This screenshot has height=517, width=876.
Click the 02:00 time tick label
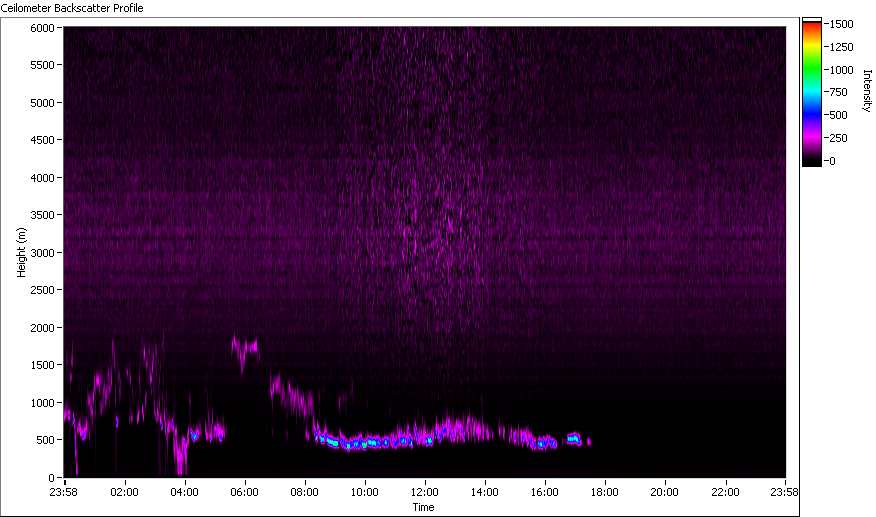pos(125,492)
